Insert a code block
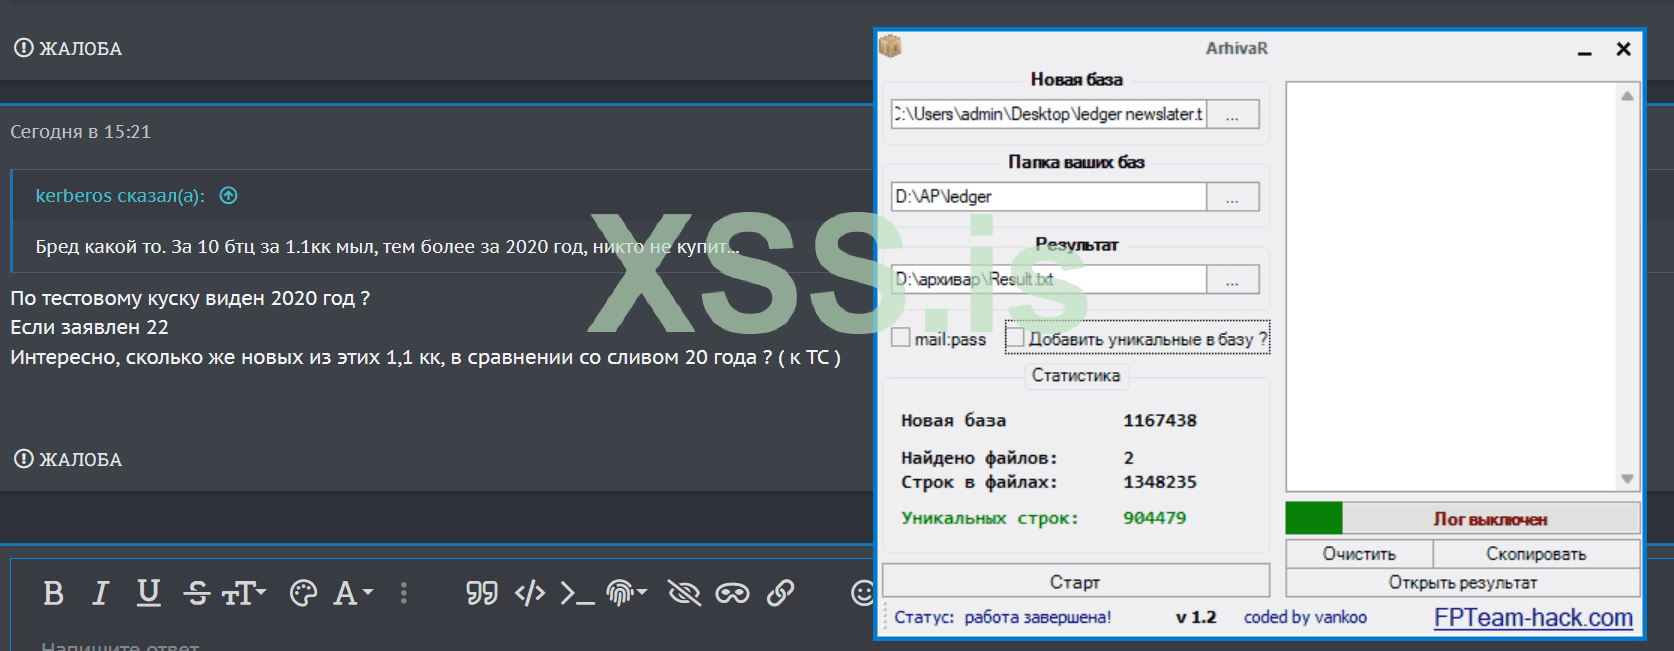Screen dimensions: 1674x651 (530, 593)
